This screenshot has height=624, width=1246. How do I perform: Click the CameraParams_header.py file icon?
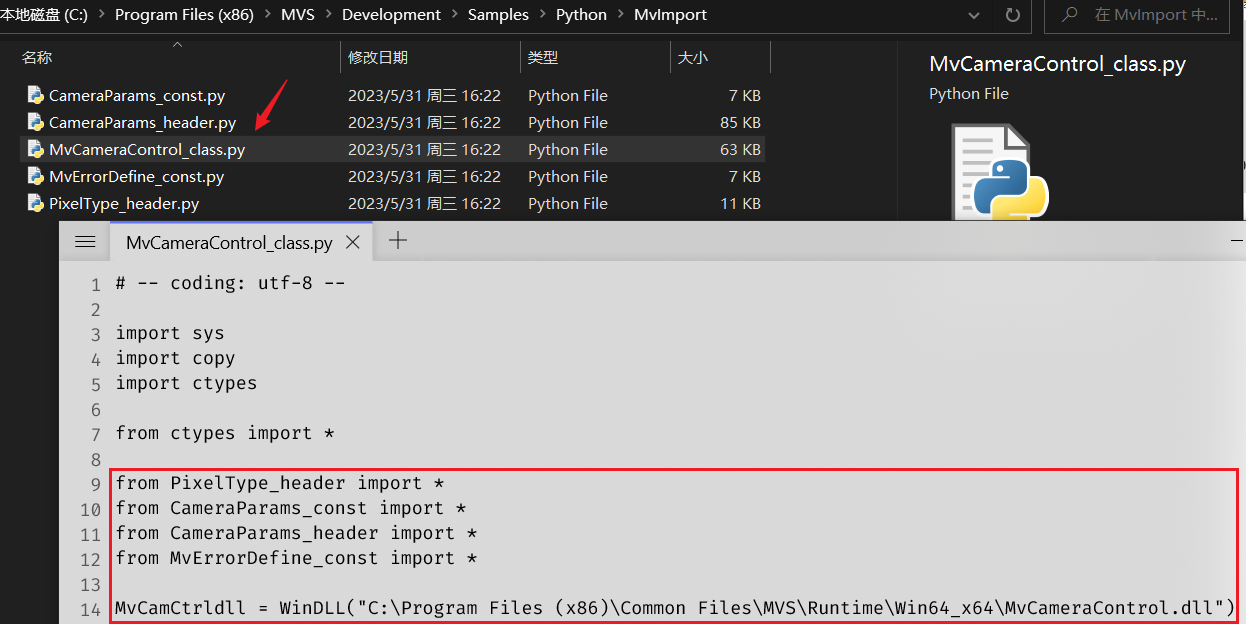point(36,123)
